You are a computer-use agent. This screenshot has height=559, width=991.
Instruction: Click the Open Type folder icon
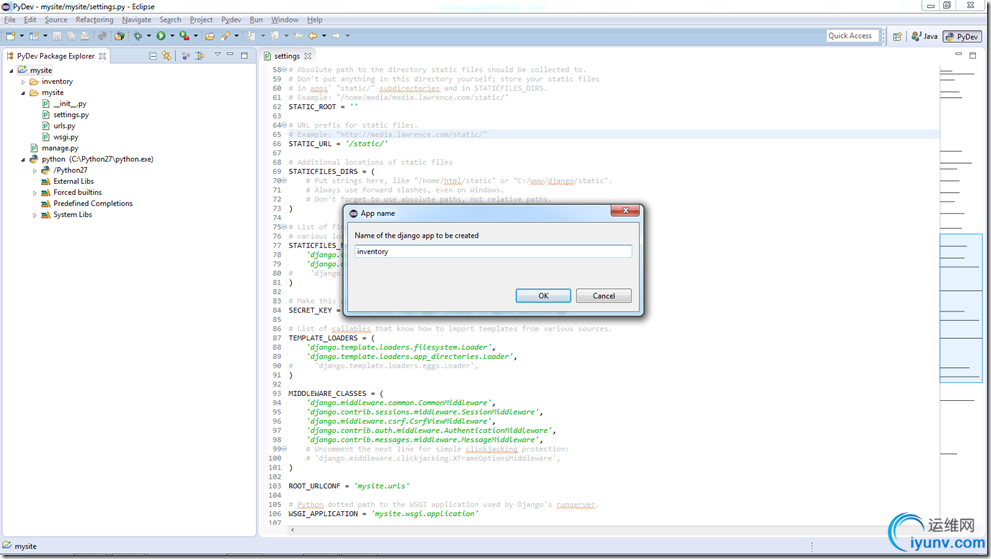tap(210, 36)
